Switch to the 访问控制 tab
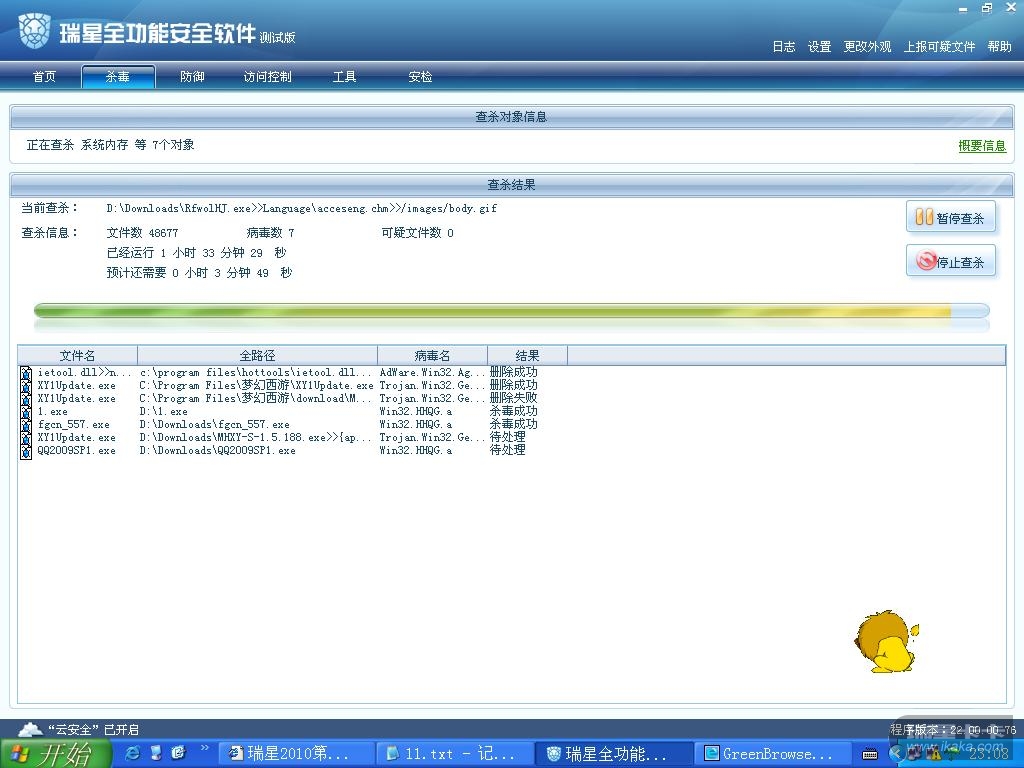The height and width of the screenshot is (768, 1024). coord(268,76)
